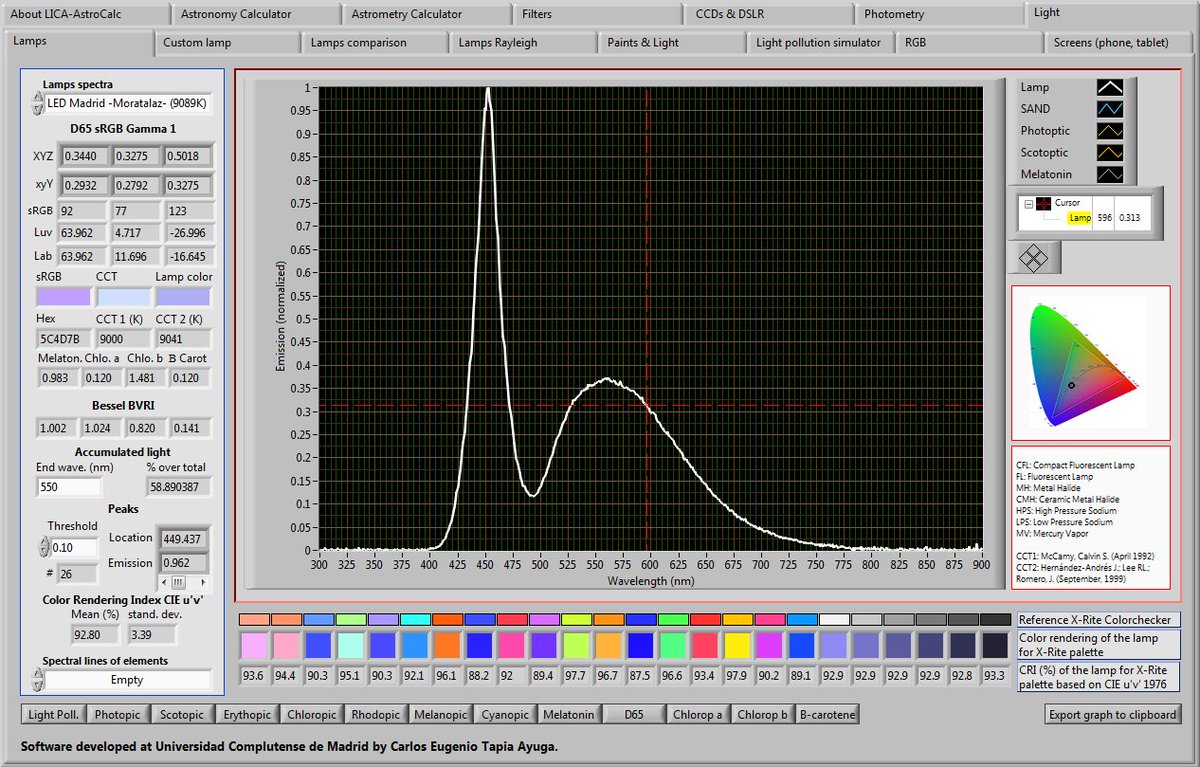Open the Paints & Light sub-tab
Screen dimensions: 1200x767
click(672, 43)
